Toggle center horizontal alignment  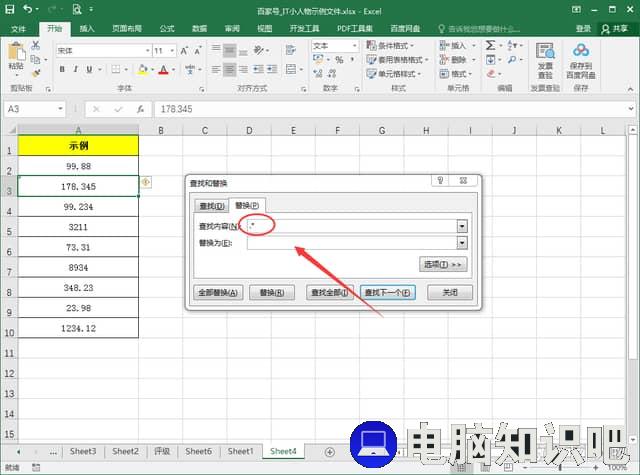point(229,69)
